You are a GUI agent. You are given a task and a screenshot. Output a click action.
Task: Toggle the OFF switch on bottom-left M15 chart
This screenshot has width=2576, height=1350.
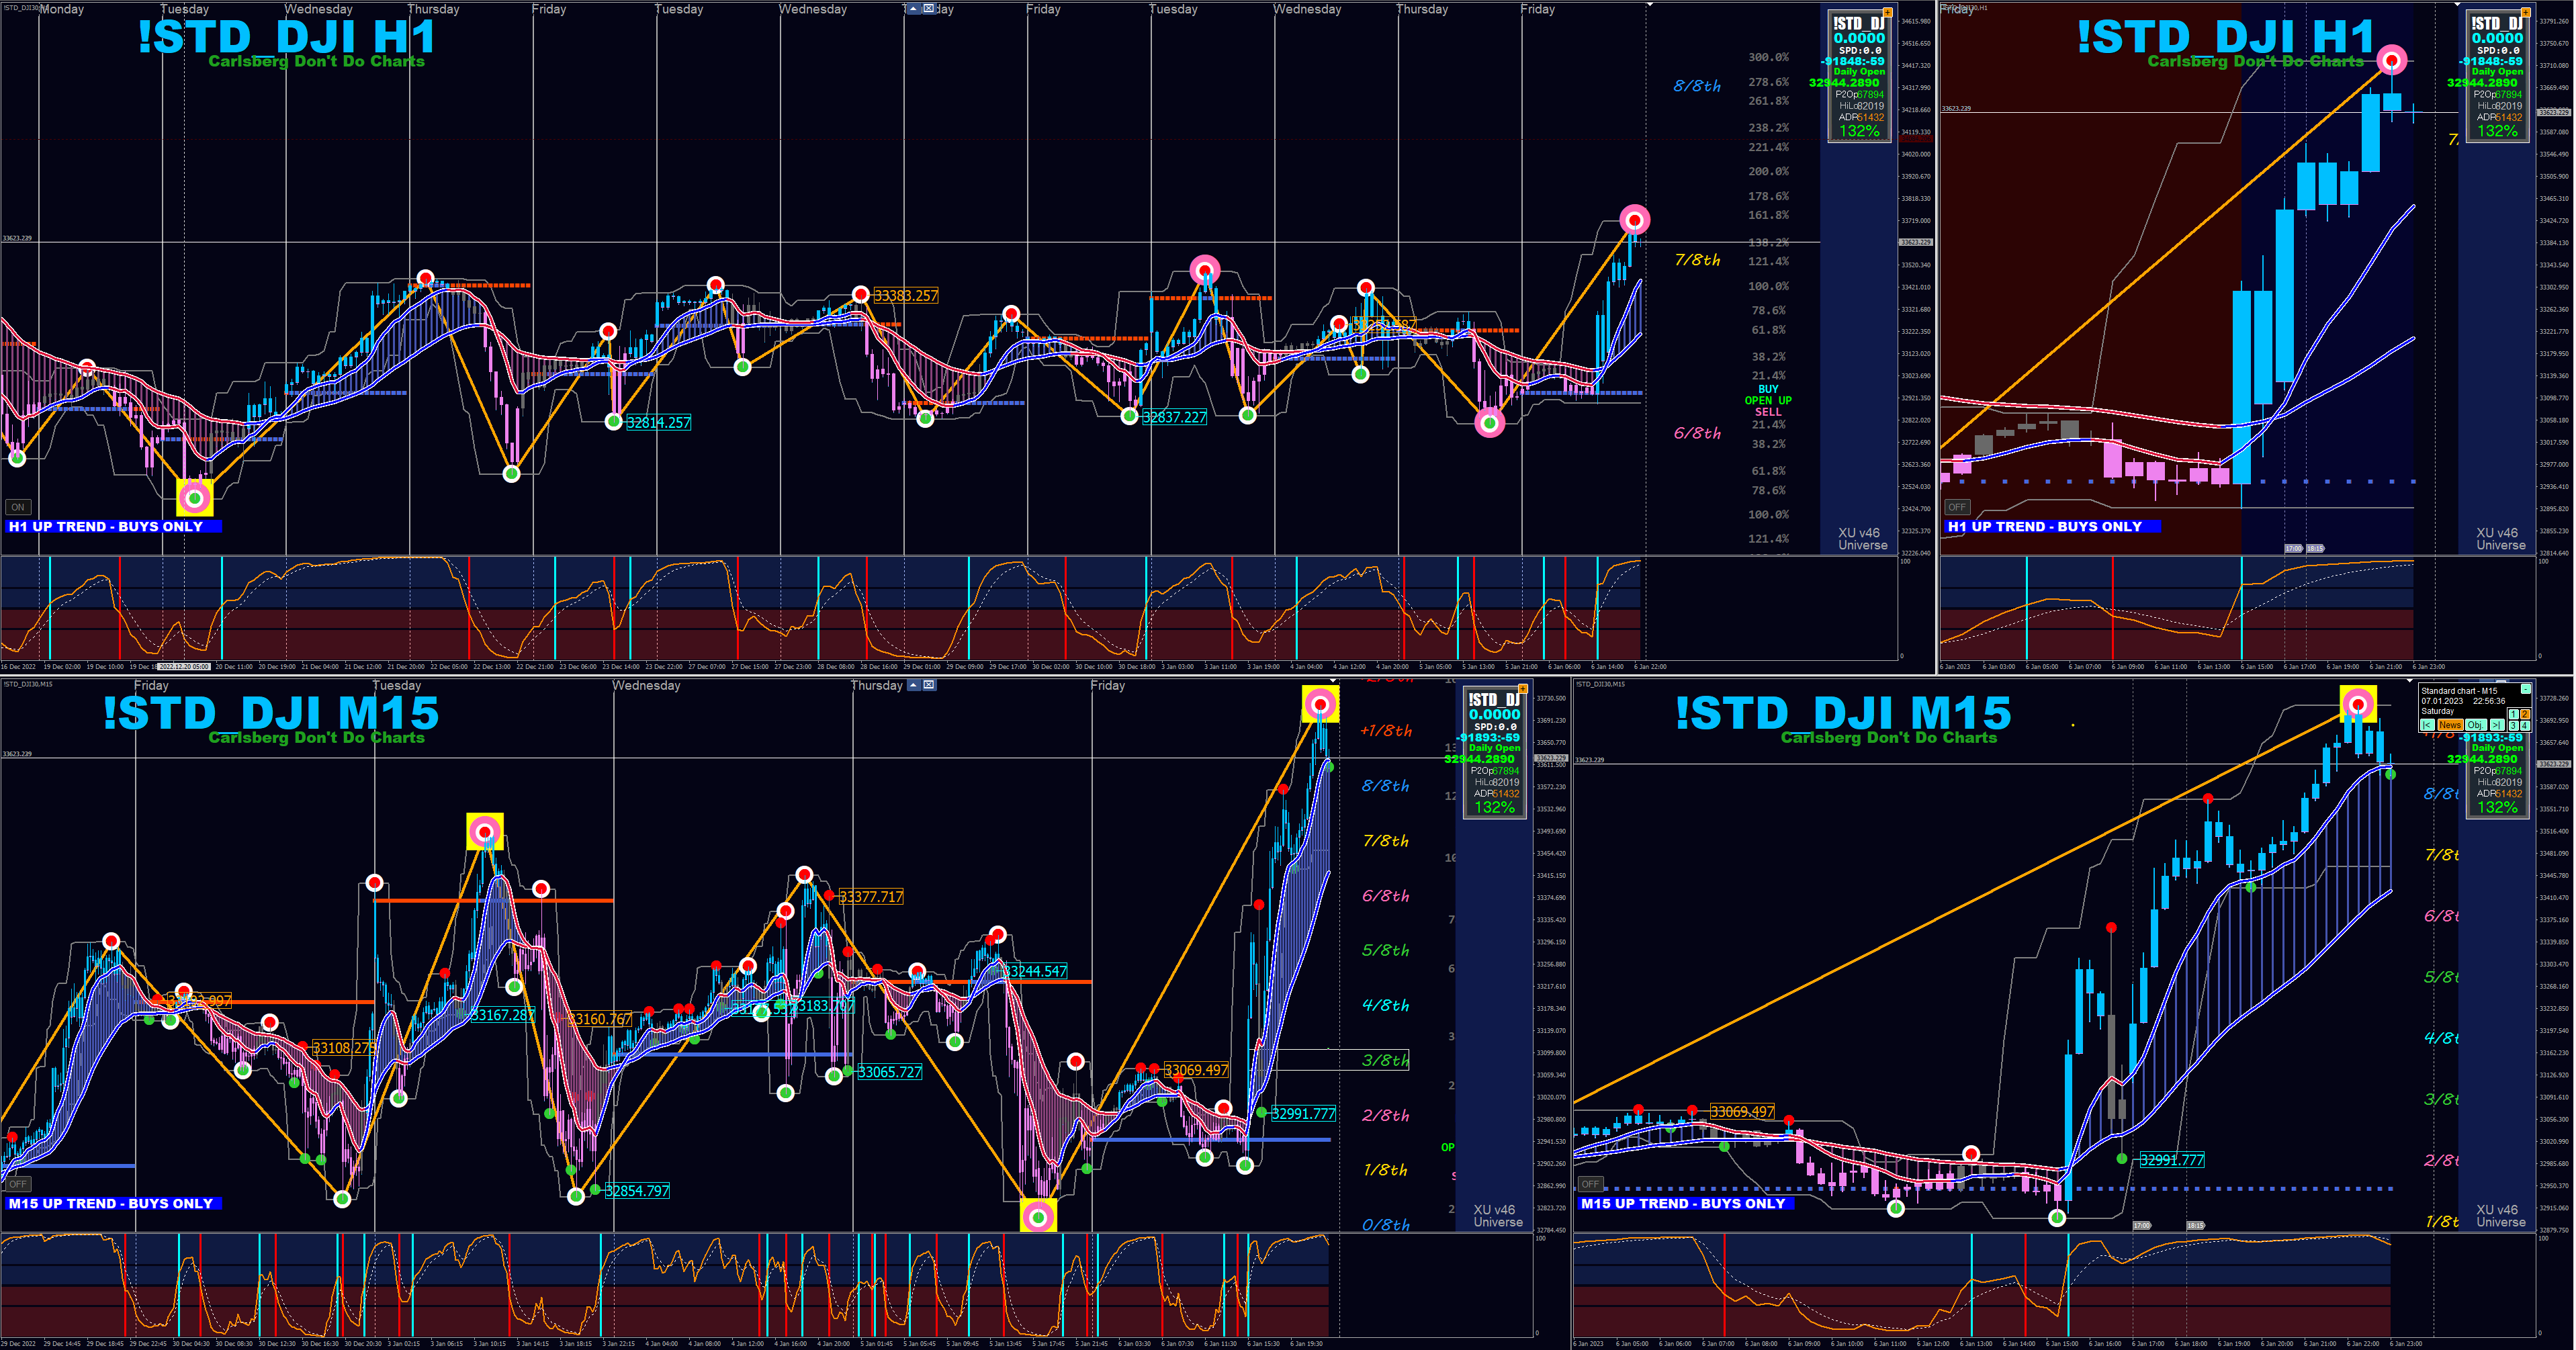point(17,1184)
